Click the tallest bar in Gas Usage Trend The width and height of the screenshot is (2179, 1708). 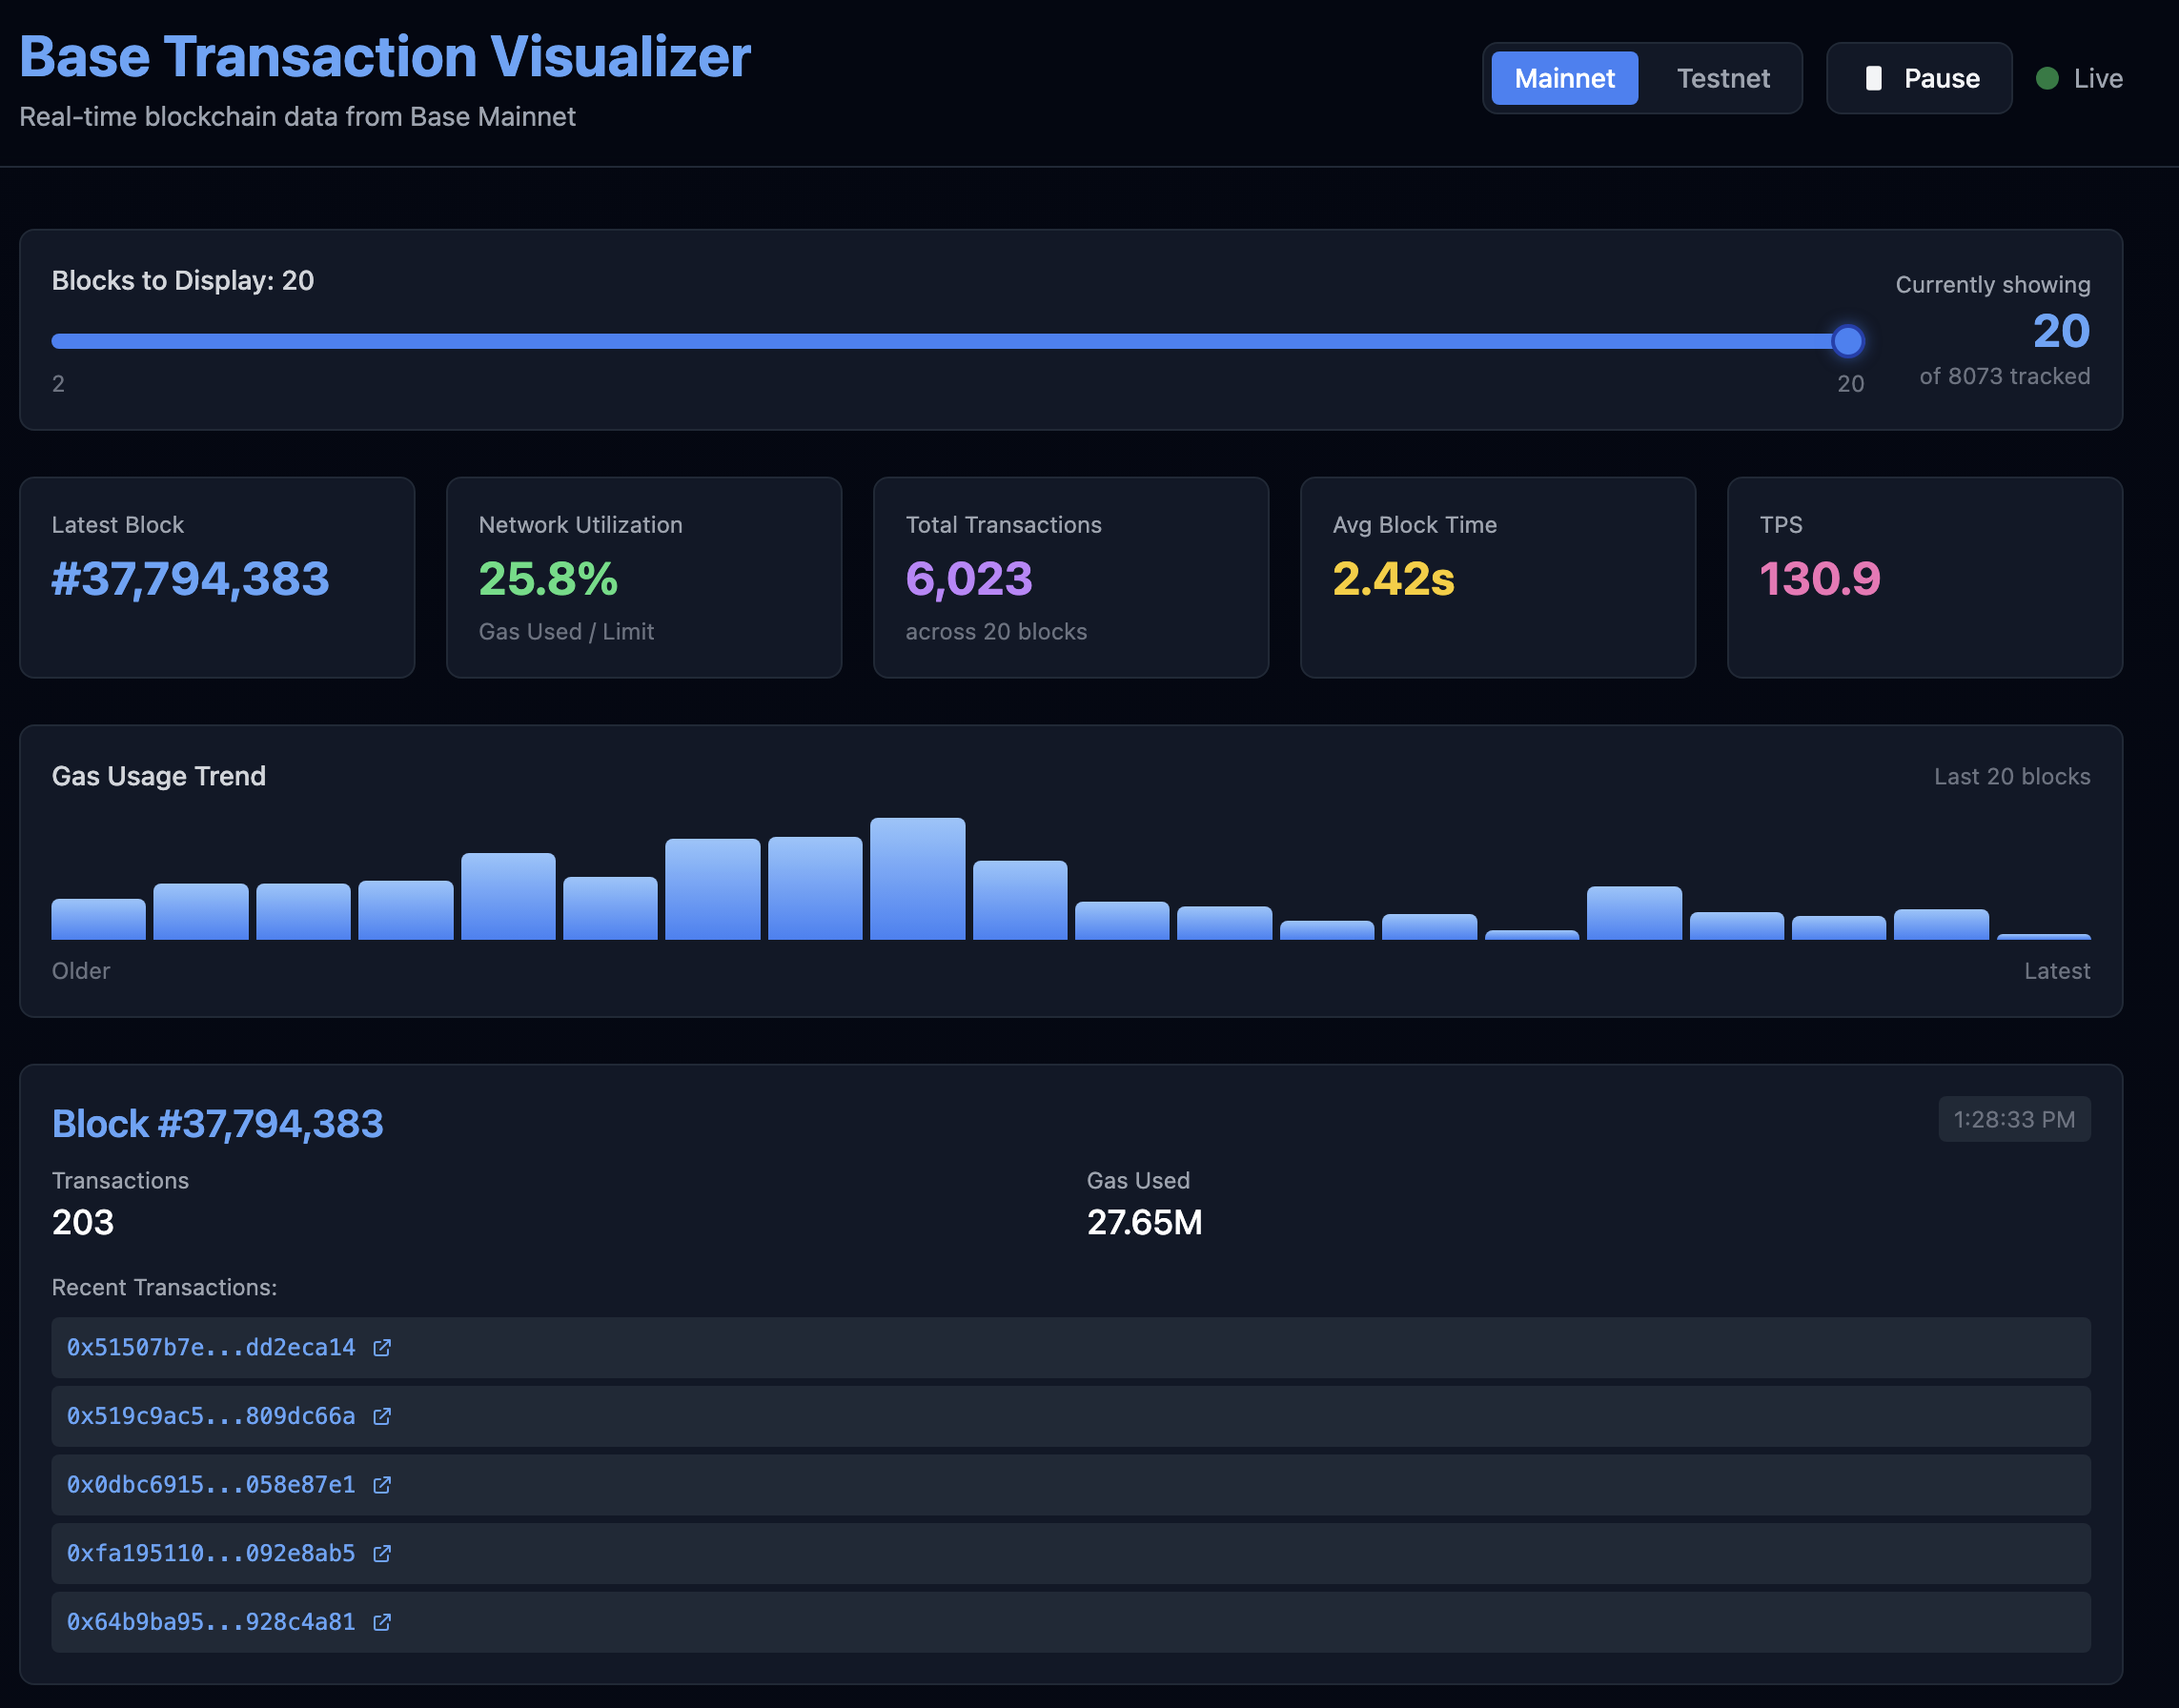click(x=917, y=879)
